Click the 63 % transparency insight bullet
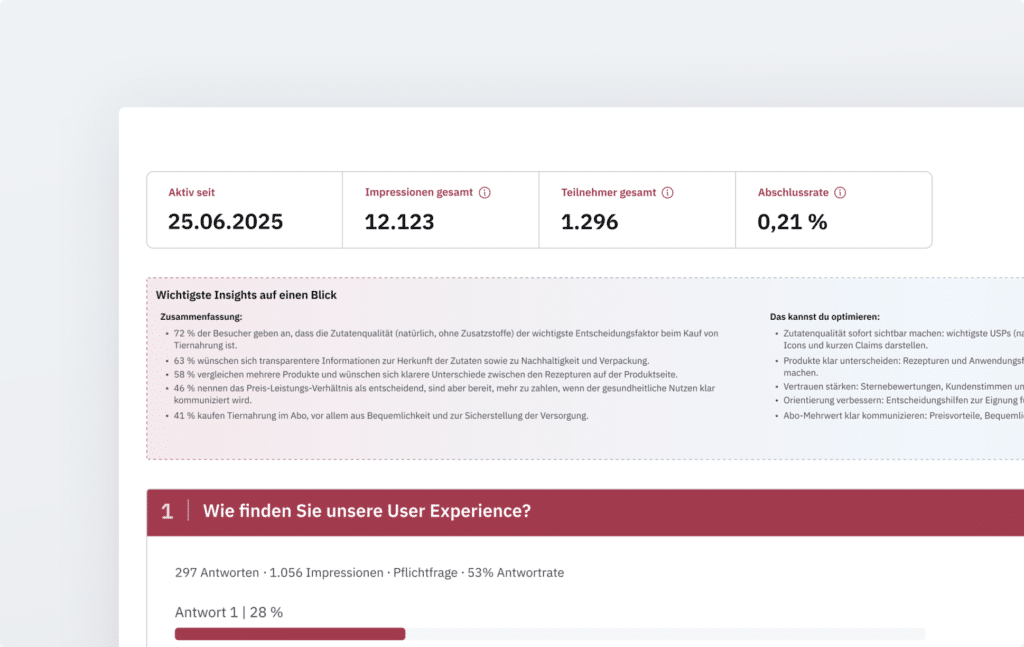This screenshot has width=1024, height=647. pyautogui.click(x=410, y=360)
